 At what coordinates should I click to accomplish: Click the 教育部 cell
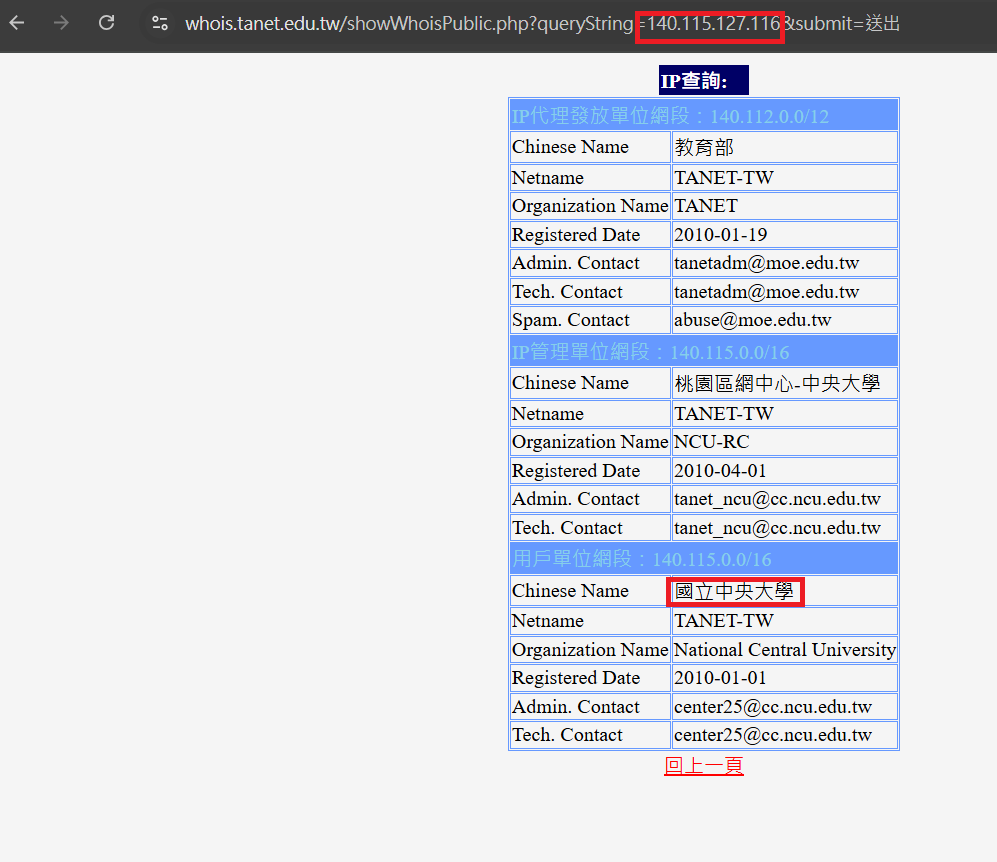tap(785, 147)
